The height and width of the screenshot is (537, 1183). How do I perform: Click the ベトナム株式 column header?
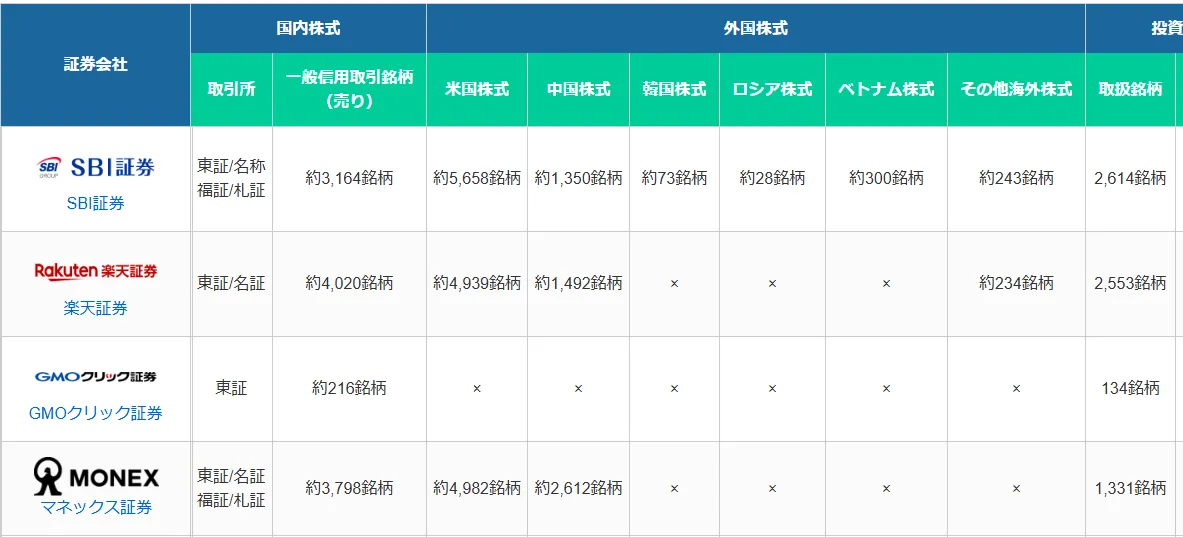pos(885,89)
